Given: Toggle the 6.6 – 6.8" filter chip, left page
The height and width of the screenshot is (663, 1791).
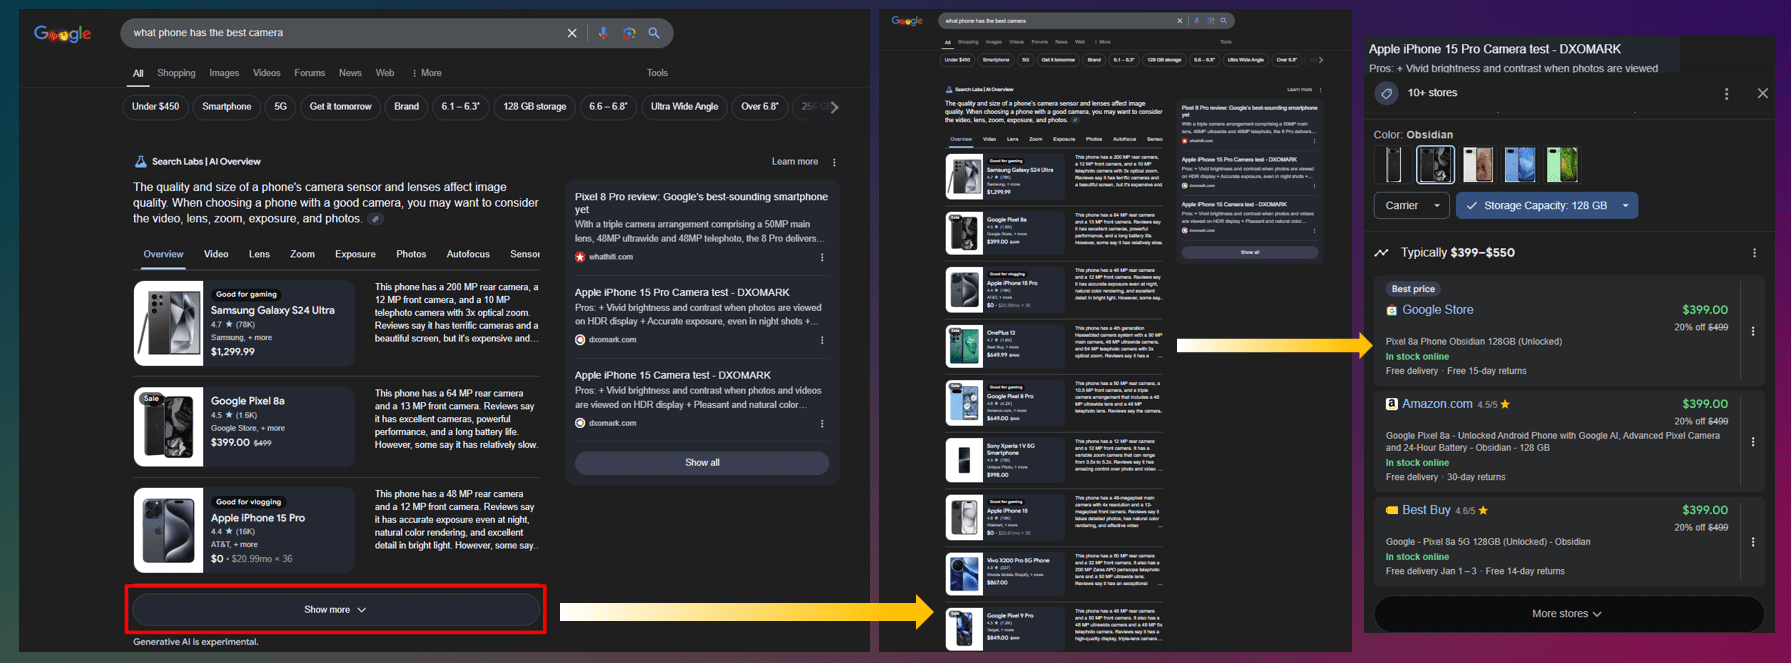Looking at the screenshot, I should 608,107.
